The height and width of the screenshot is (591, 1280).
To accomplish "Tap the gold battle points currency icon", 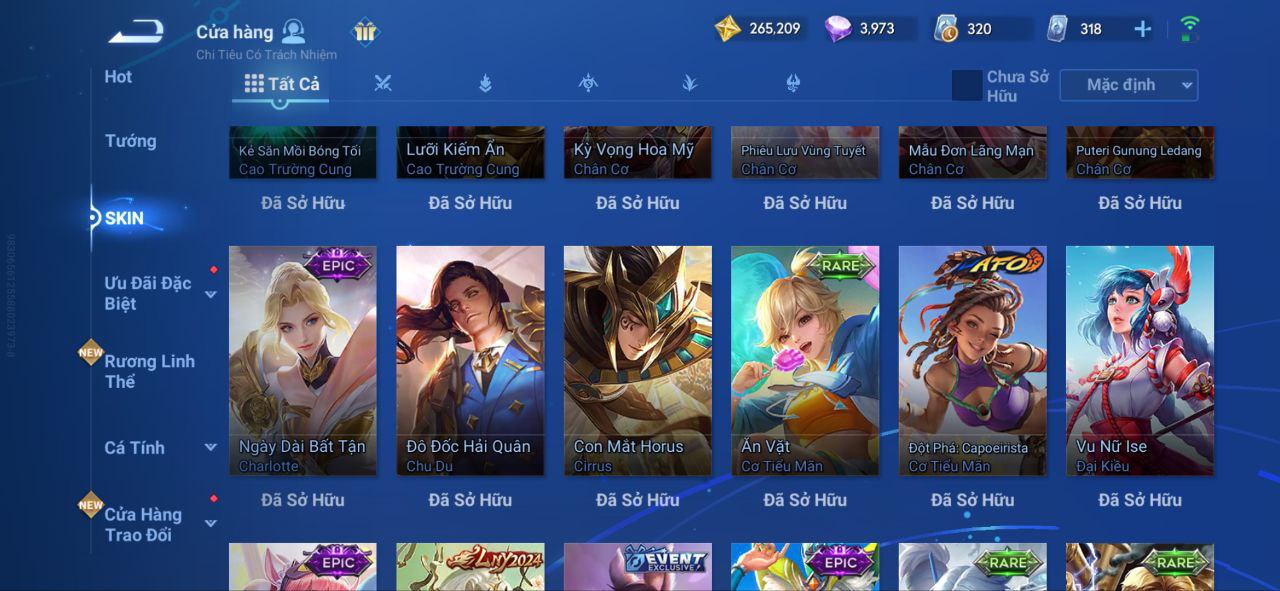I will pos(728,29).
